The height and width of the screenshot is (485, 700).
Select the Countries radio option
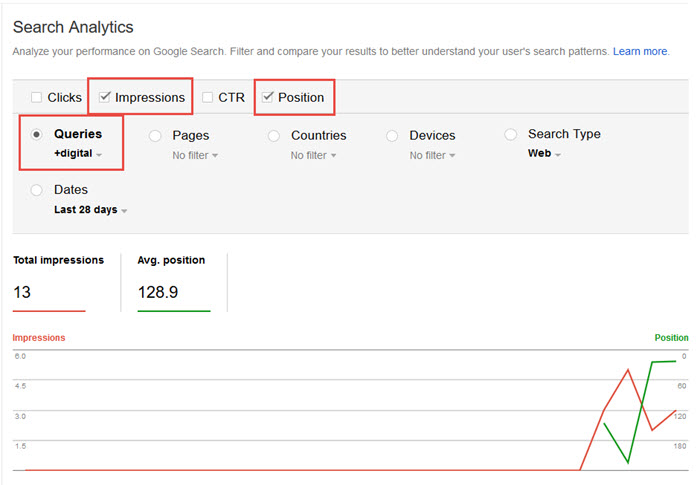tap(274, 136)
